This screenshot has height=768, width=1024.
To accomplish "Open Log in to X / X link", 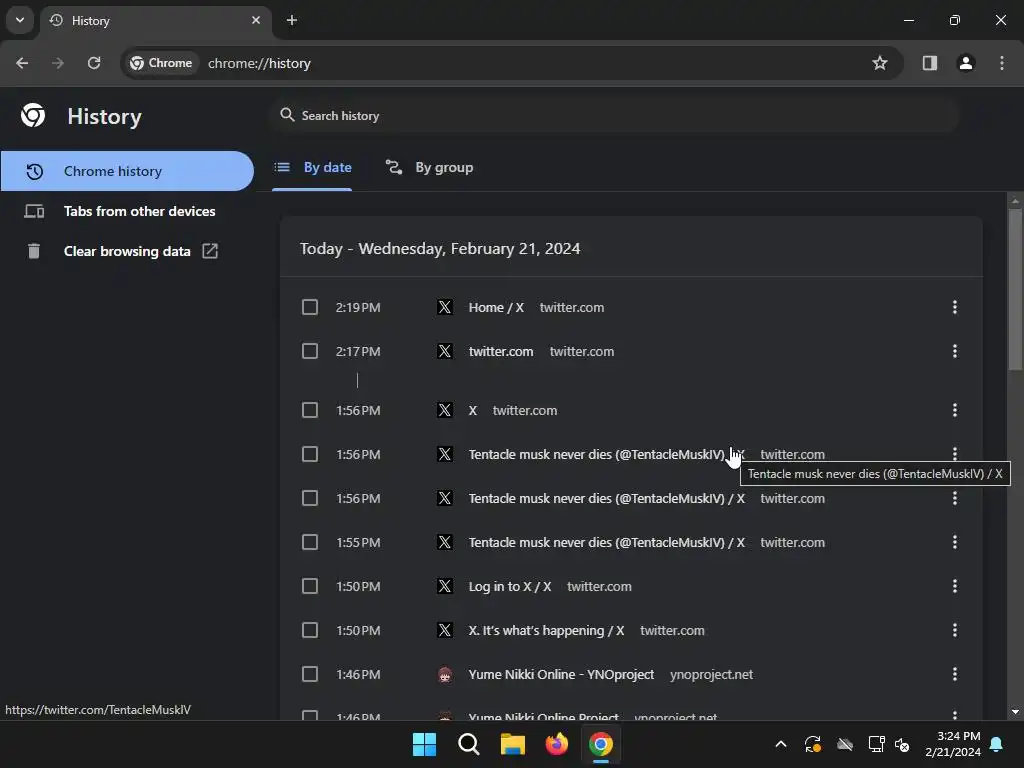I will tap(509, 586).
